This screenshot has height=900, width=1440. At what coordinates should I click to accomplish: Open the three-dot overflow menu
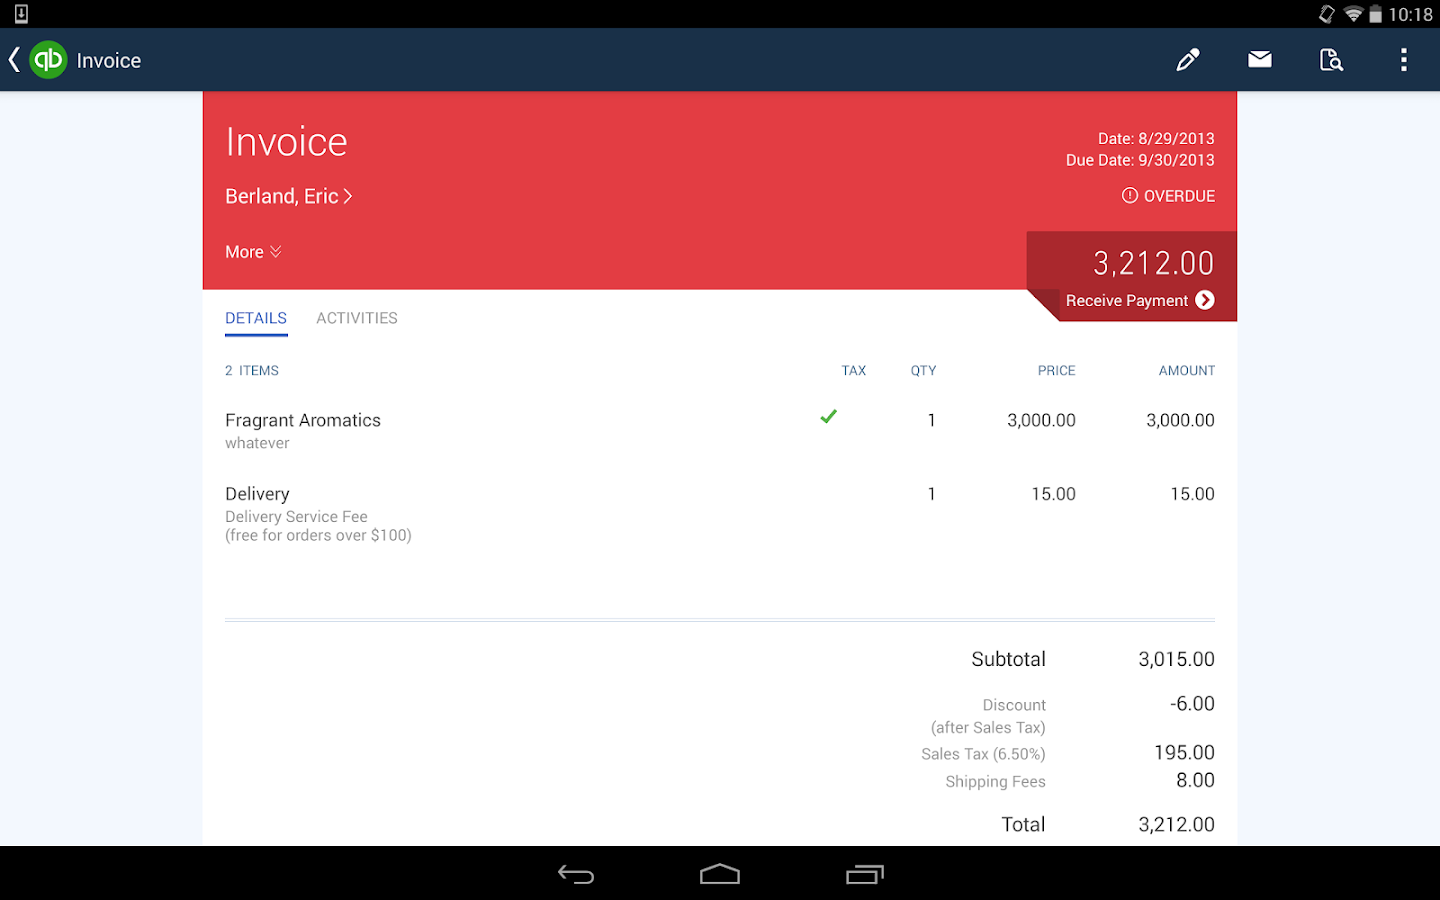tap(1404, 60)
